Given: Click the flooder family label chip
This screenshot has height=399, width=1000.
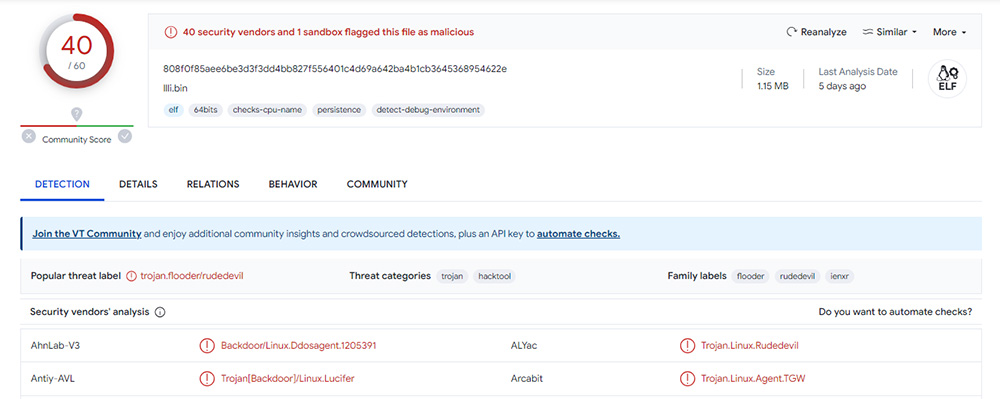Looking at the screenshot, I should 751,276.
